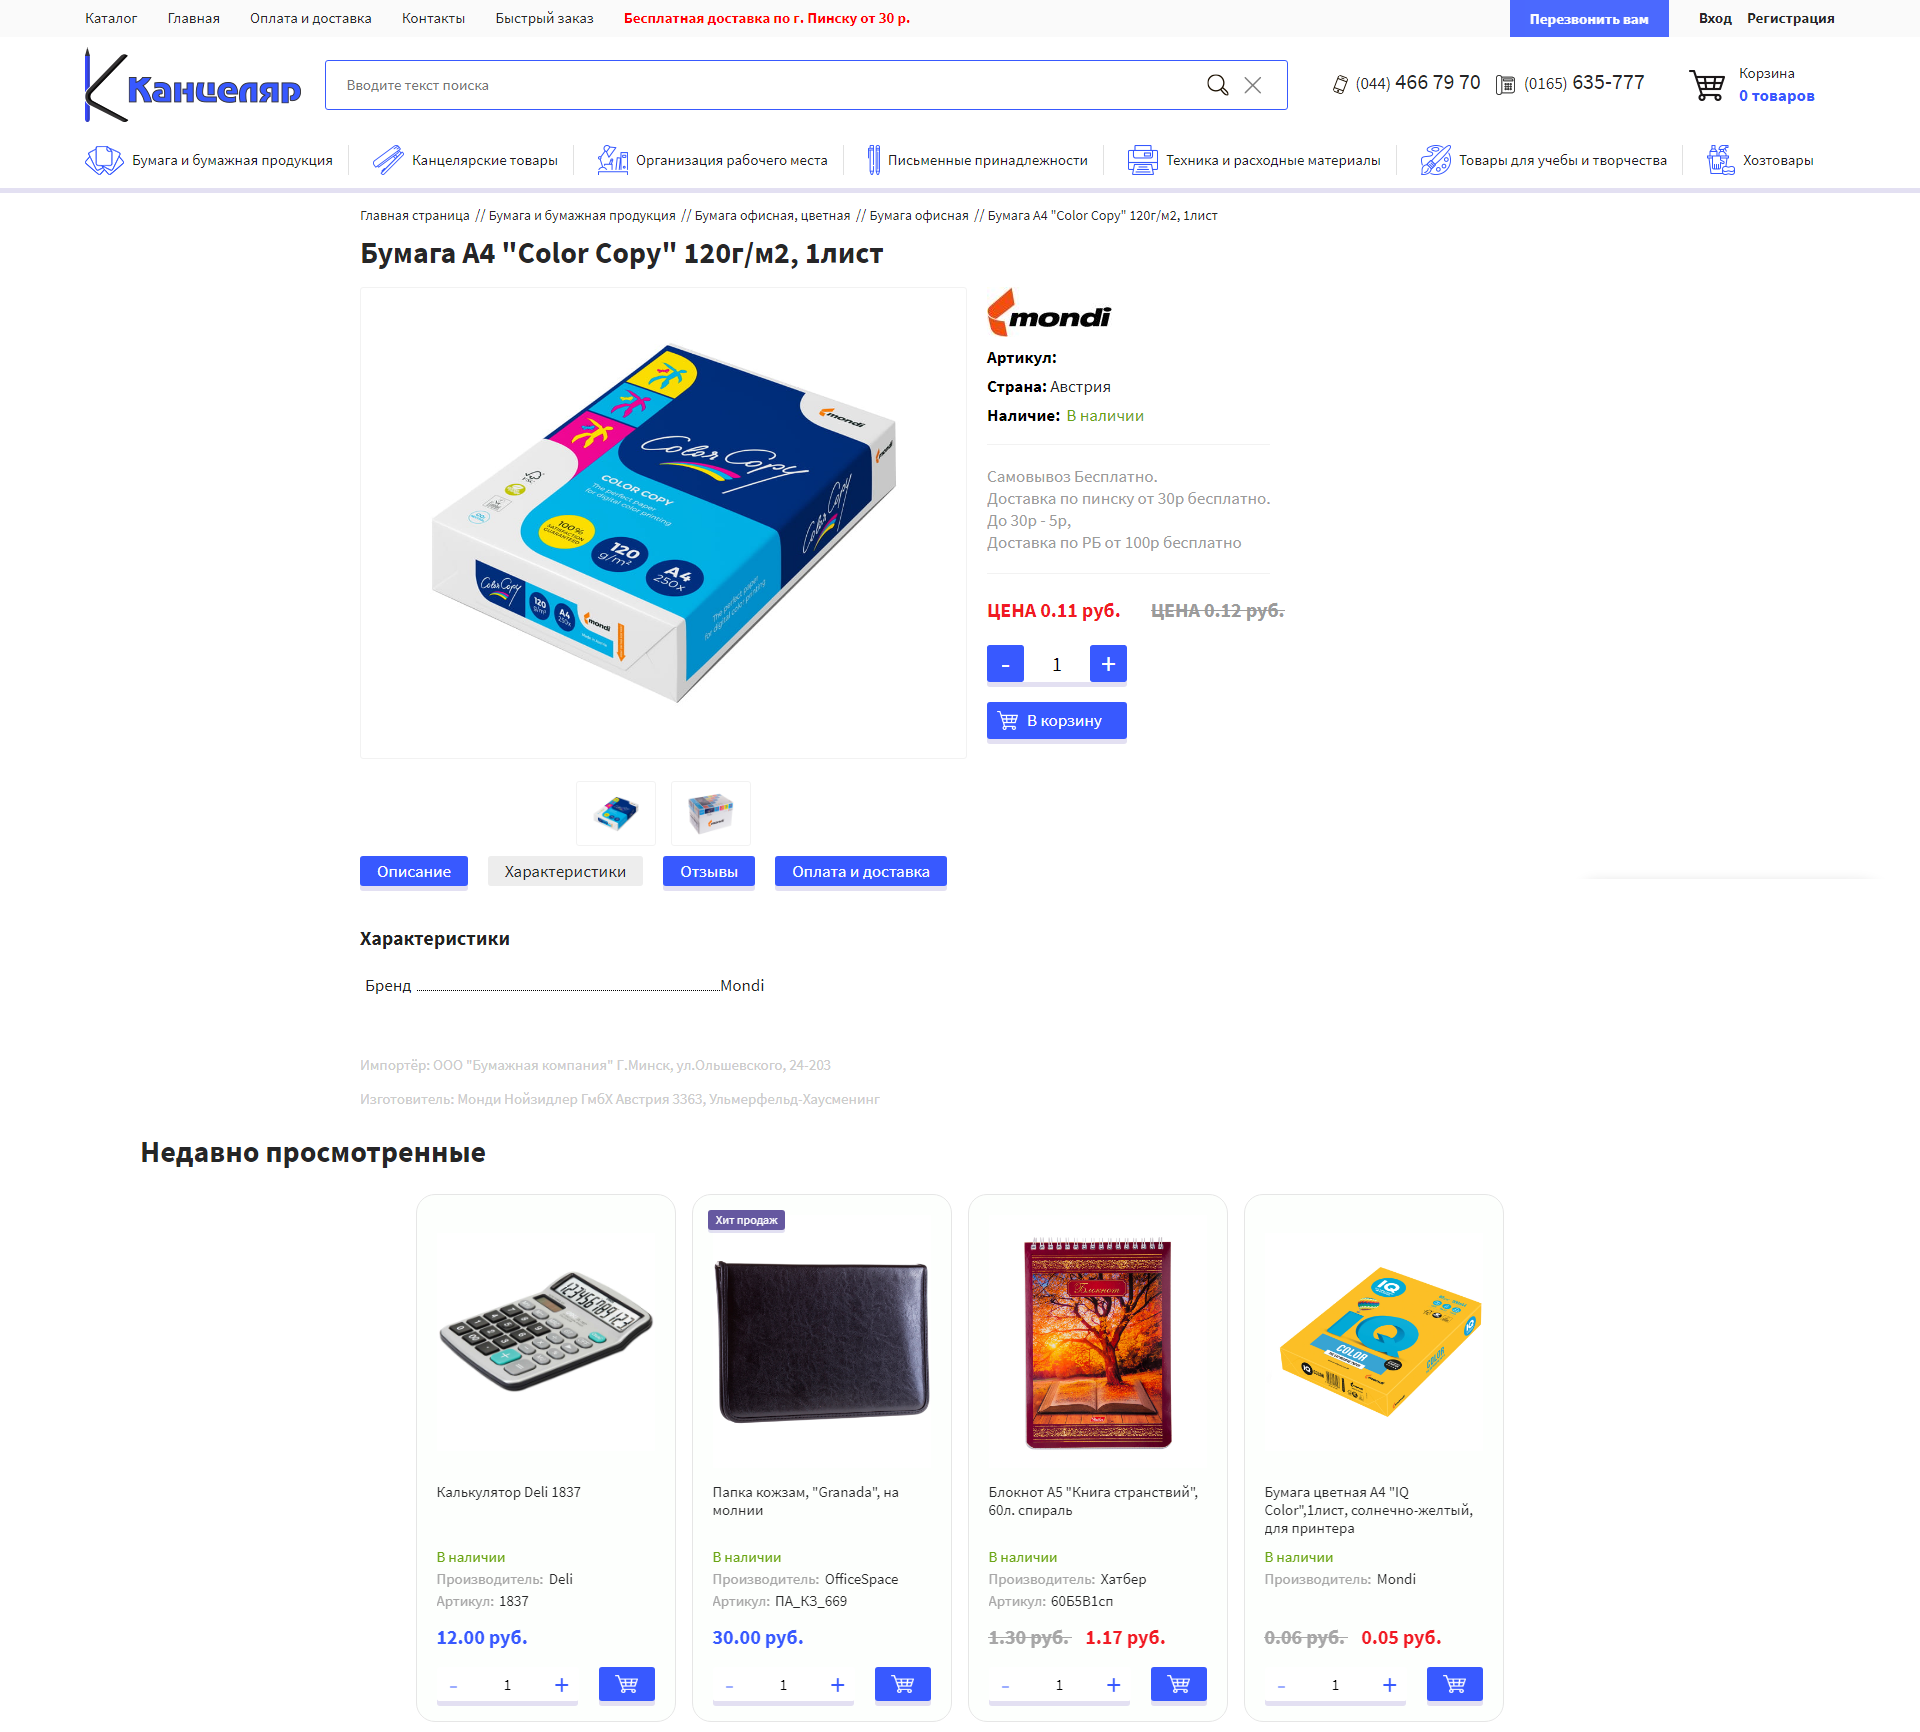This screenshot has height=1732, width=1920.
Task: Click the В корзину button
Action: (1057, 721)
